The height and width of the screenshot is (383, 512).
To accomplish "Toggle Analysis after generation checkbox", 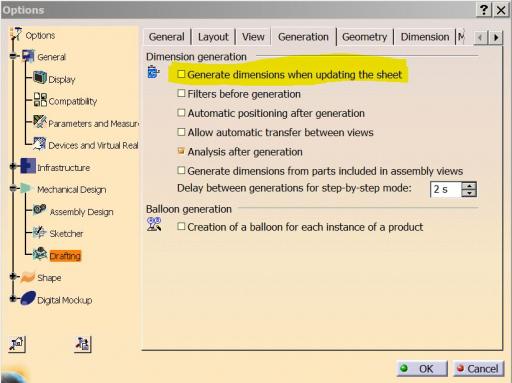I will tap(181, 151).
